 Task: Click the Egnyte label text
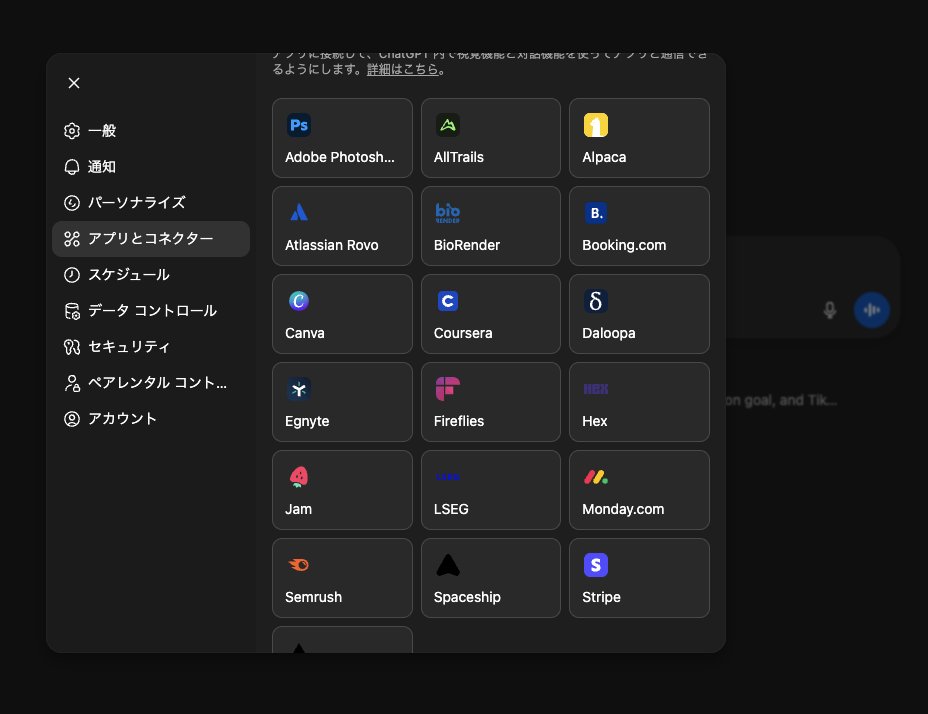coord(307,422)
